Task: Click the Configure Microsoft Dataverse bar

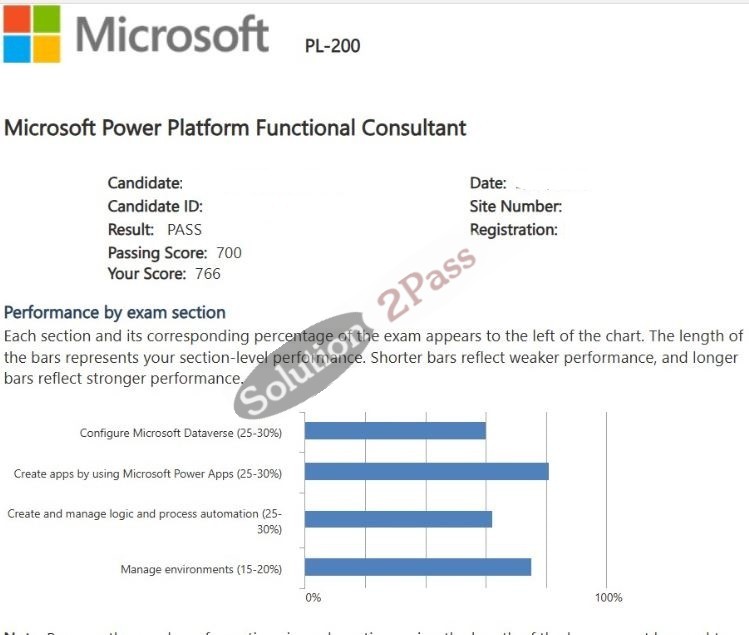Action: [x=396, y=431]
